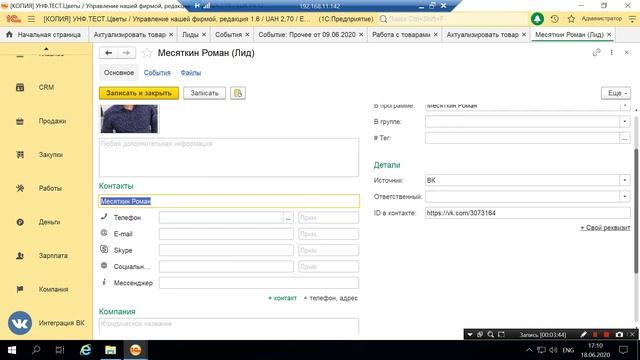Add Месяткин Роман lead to favorites star
This screenshot has width=640, height=360.
[147, 53]
